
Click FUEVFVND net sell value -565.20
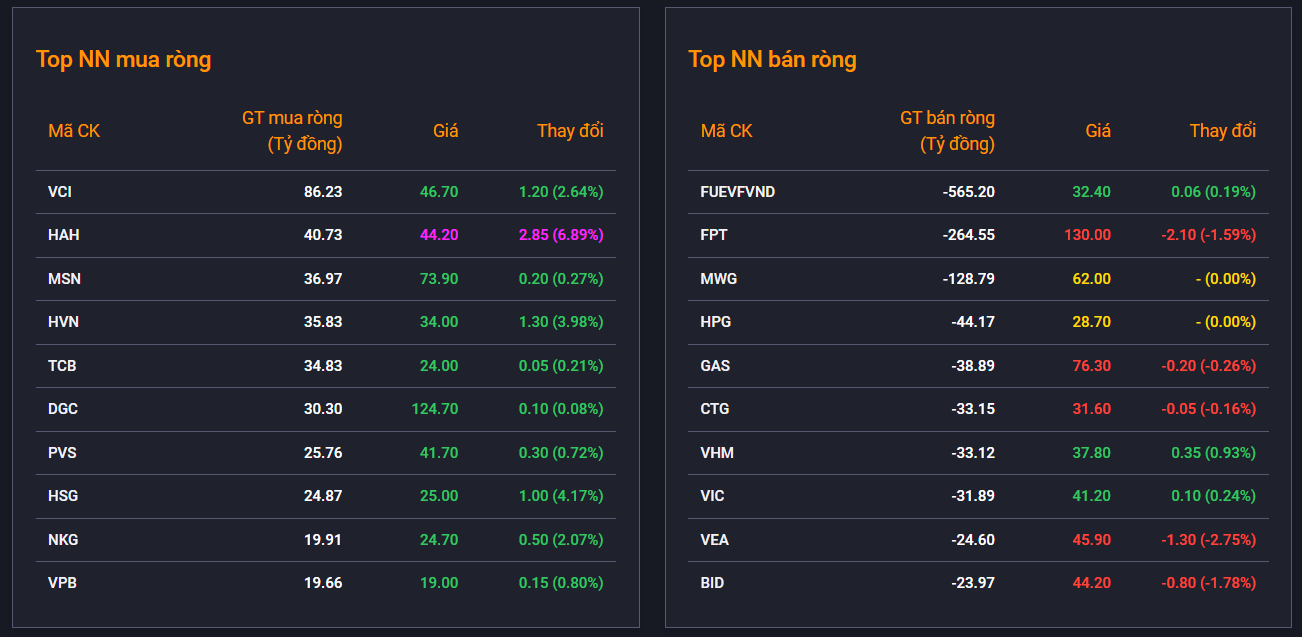[x=969, y=192]
